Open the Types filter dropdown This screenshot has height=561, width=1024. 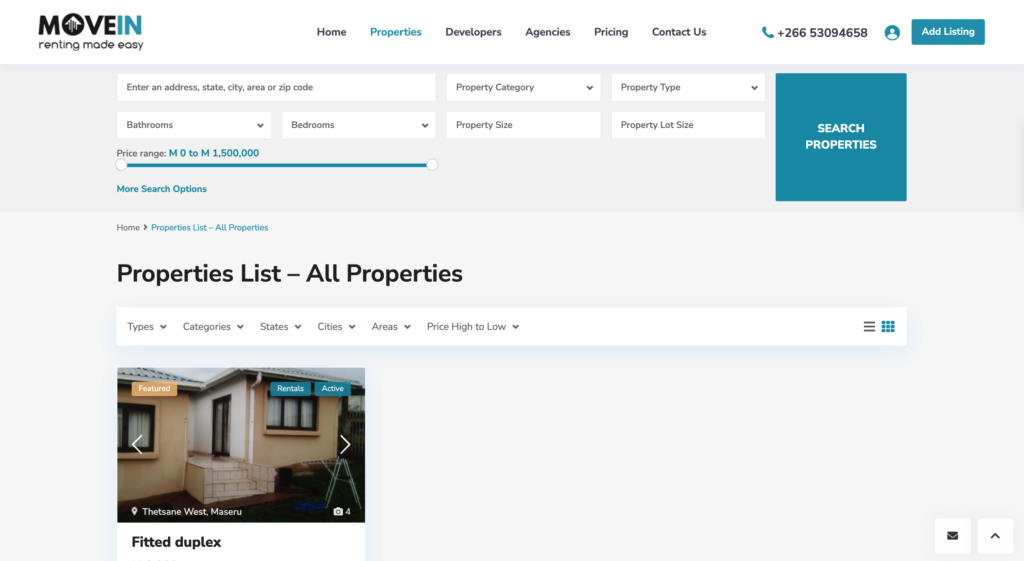tap(147, 327)
